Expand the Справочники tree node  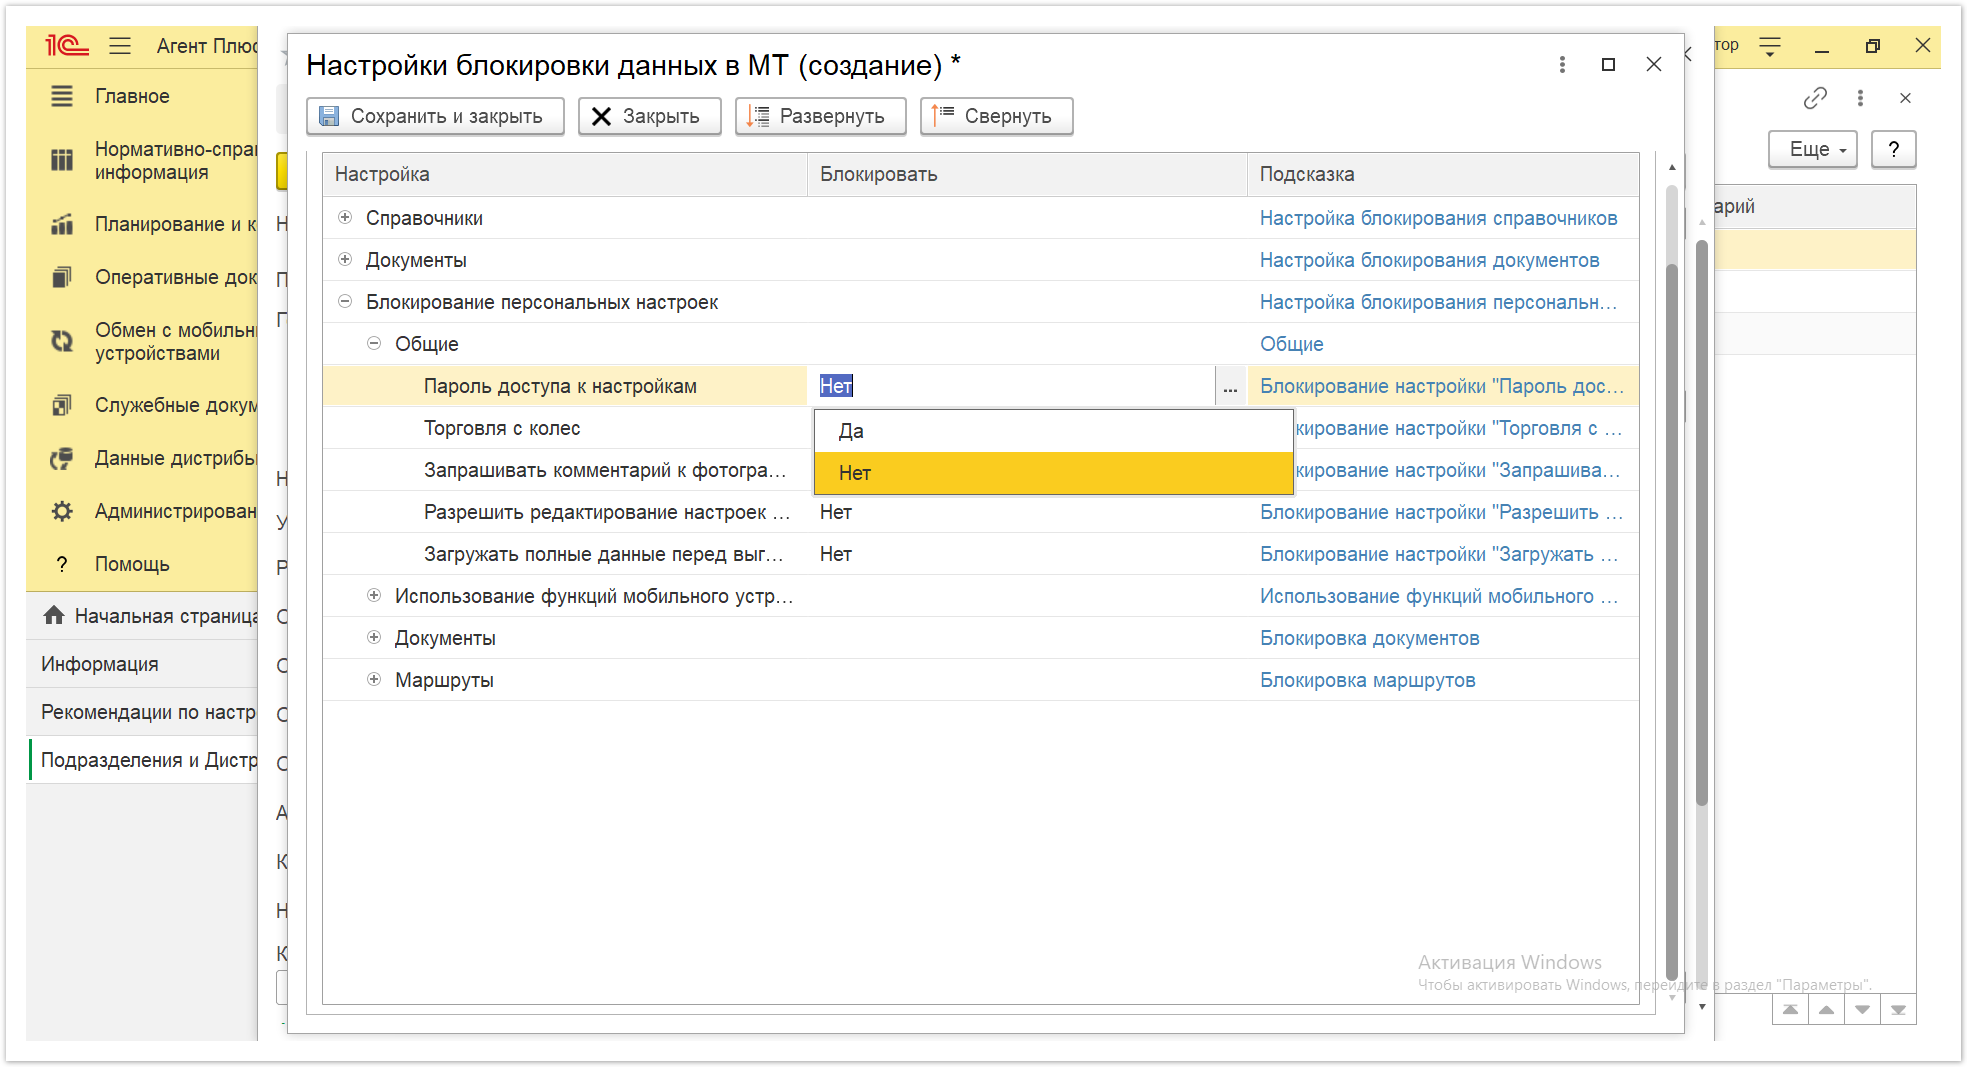[x=345, y=217]
